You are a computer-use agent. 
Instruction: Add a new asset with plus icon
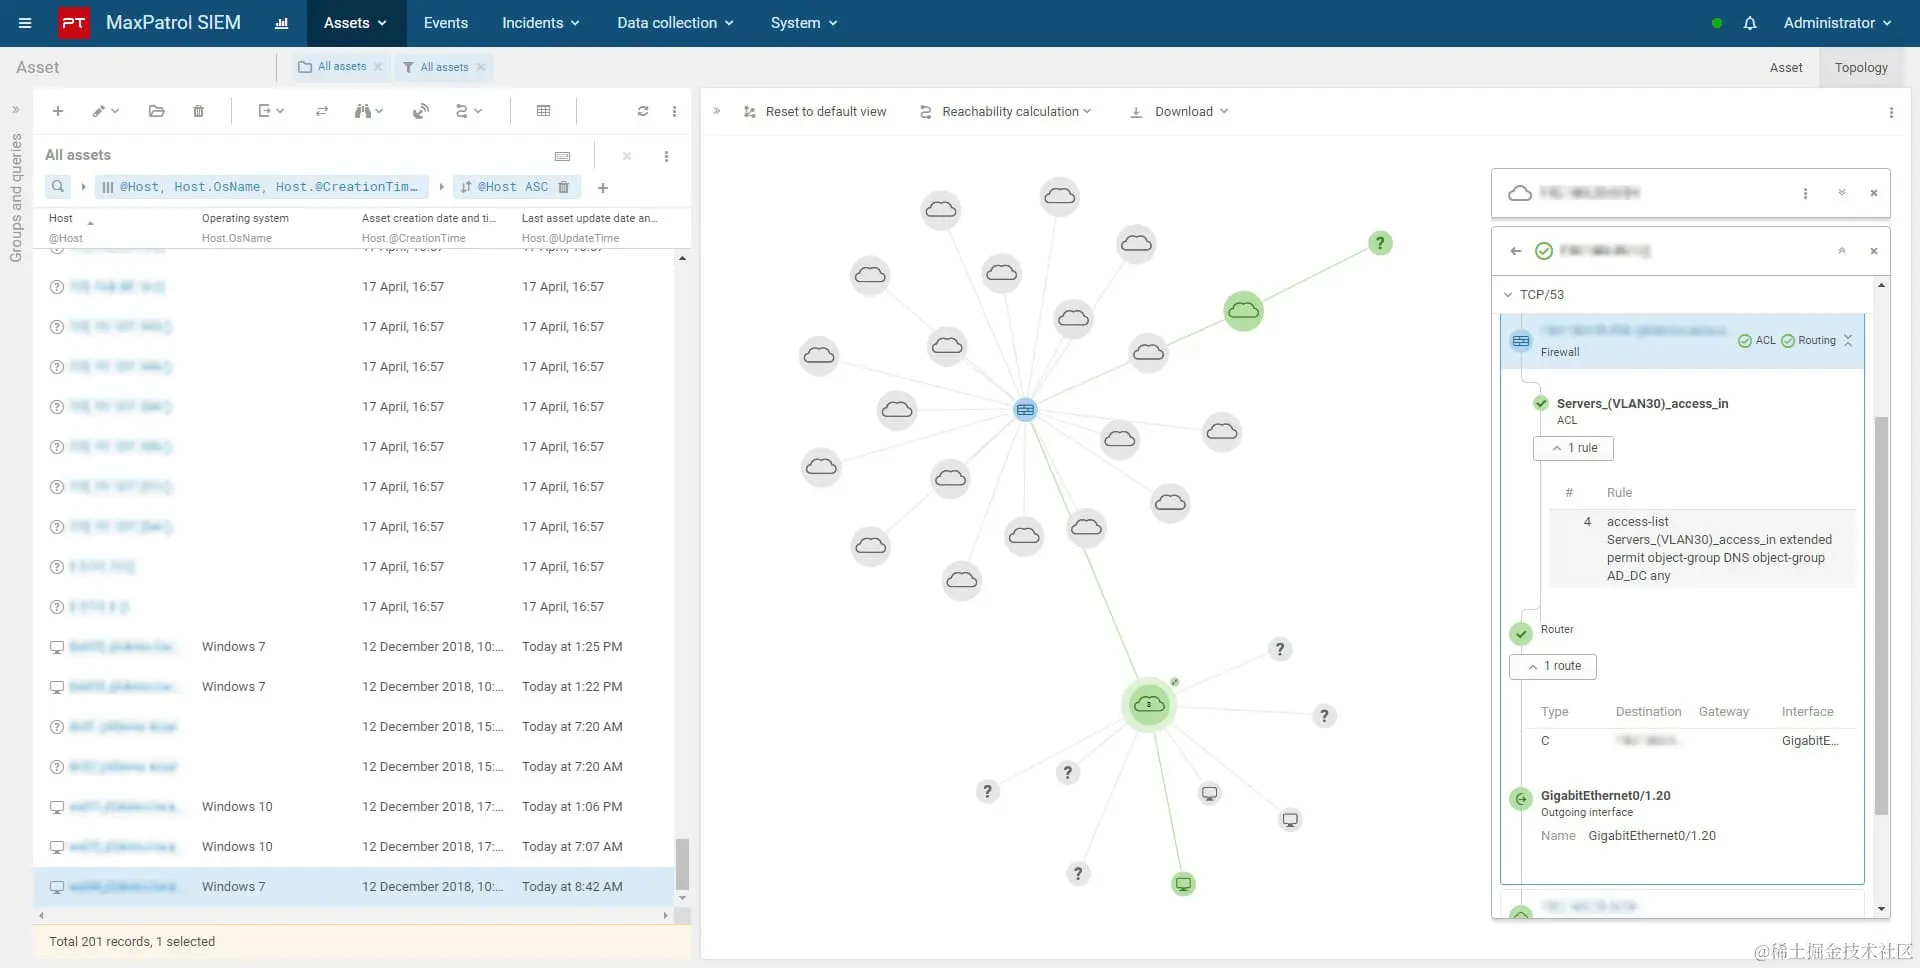(x=58, y=111)
